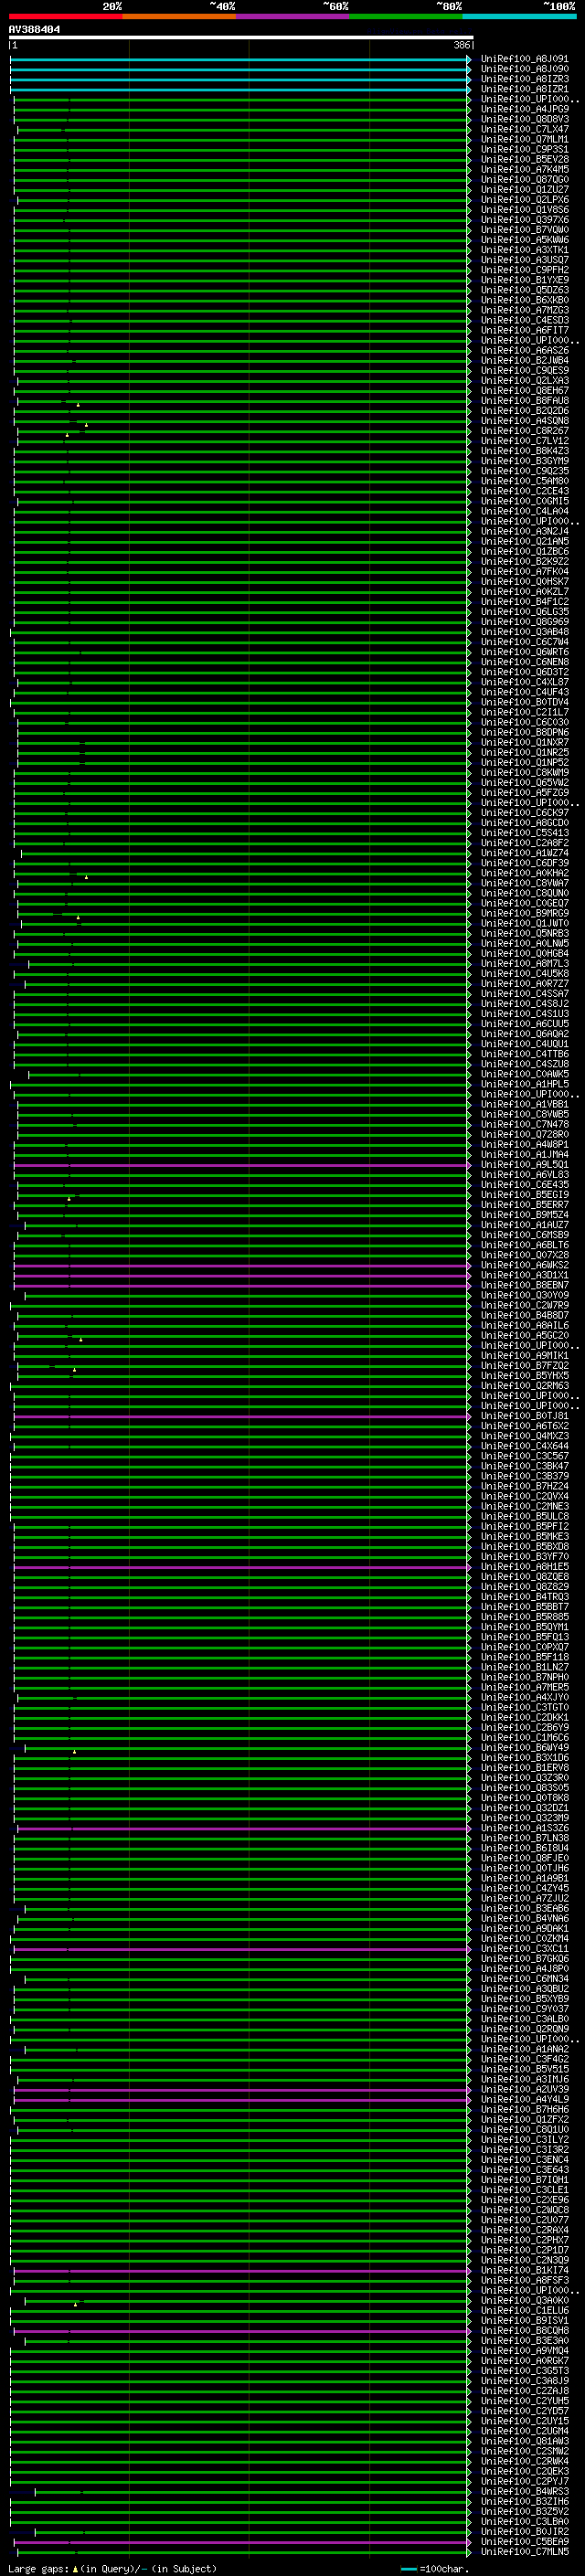Viewport: 585px width, 2576px height.
Task: Select label UniRef100_A5KWW6
Action: [524, 240]
